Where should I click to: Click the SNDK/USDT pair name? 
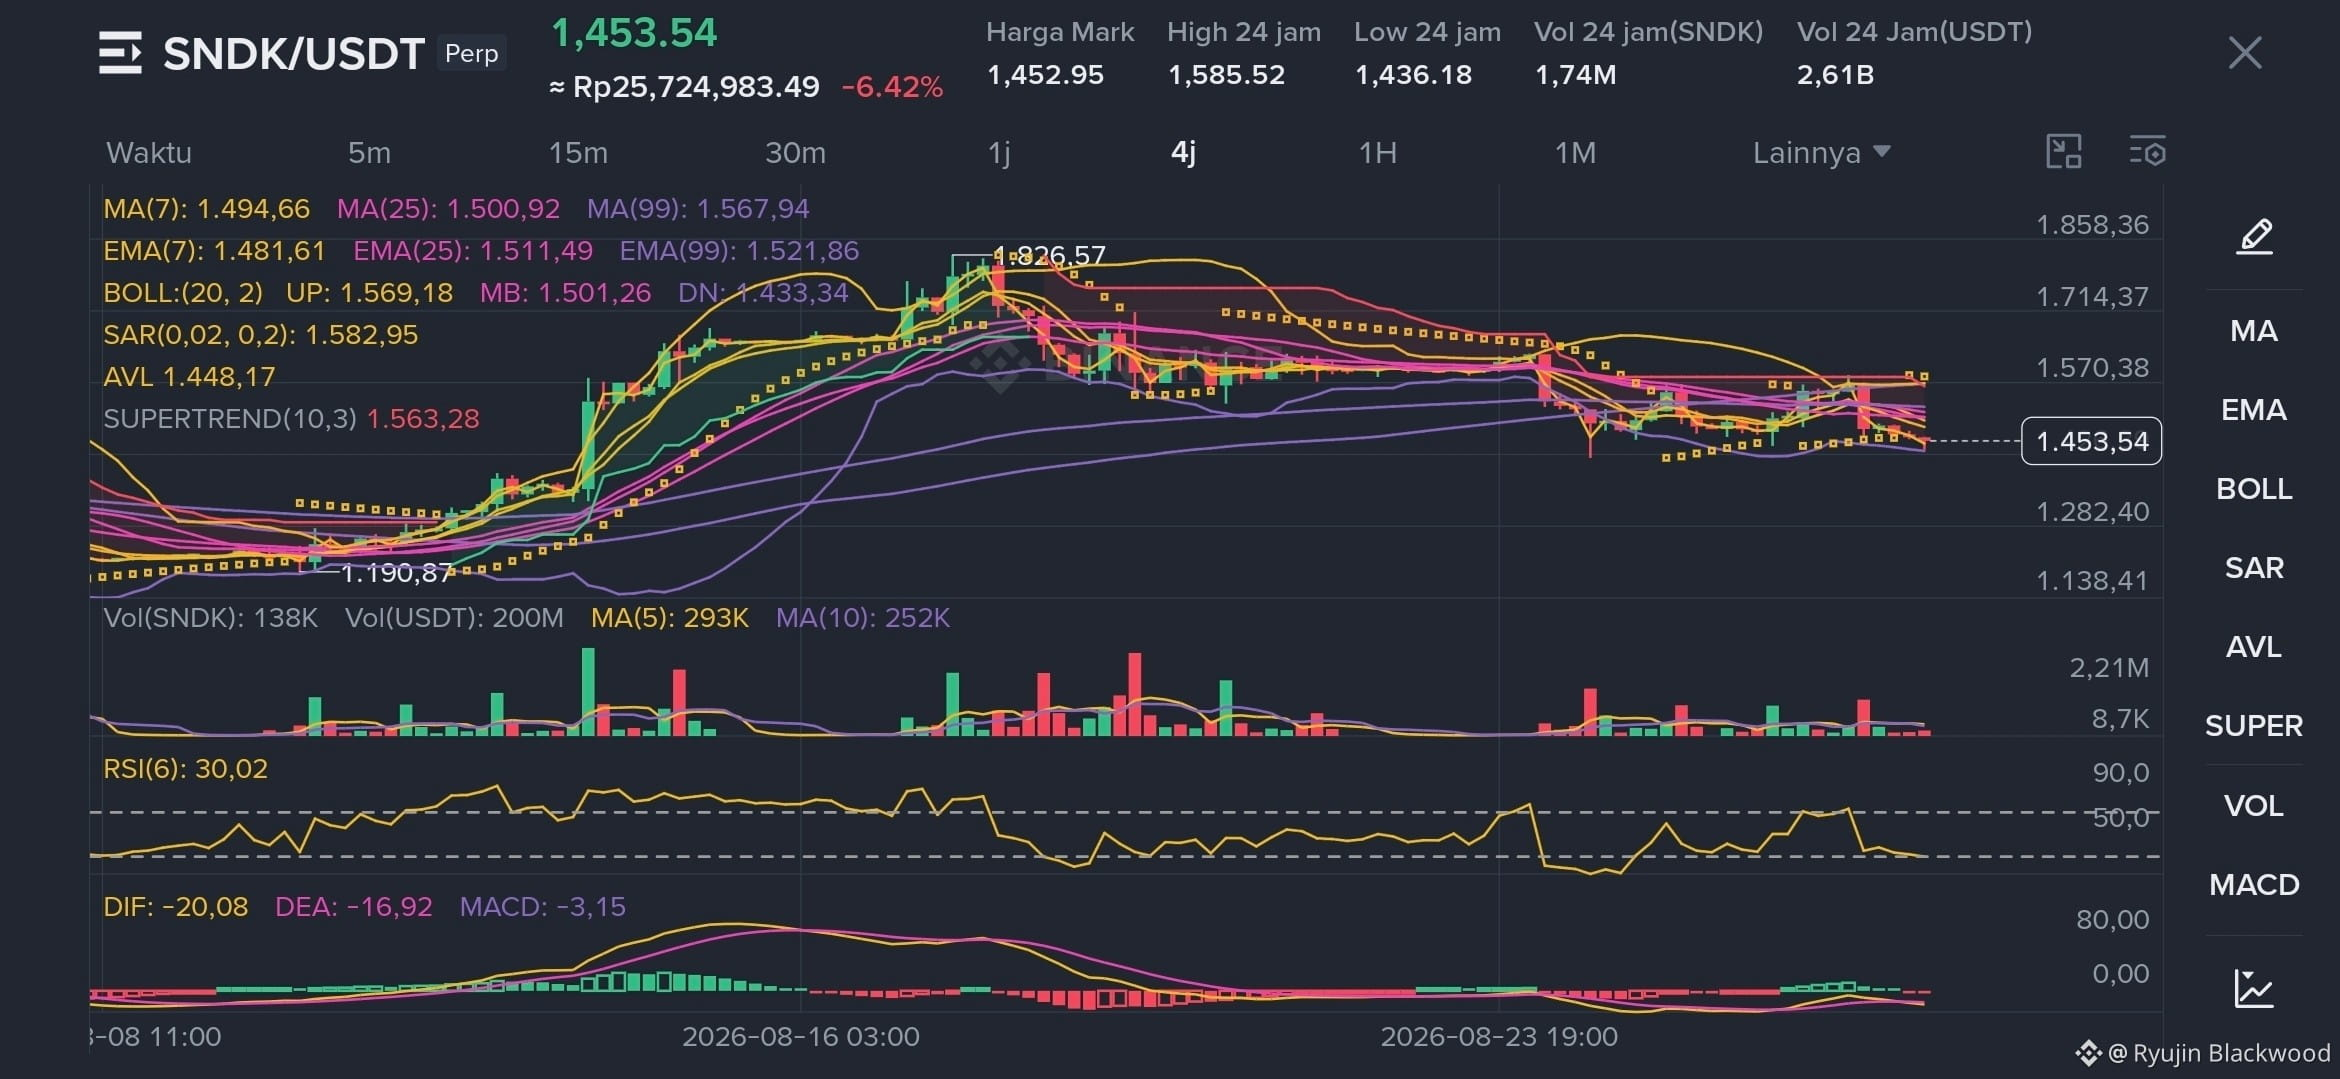click(294, 54)
